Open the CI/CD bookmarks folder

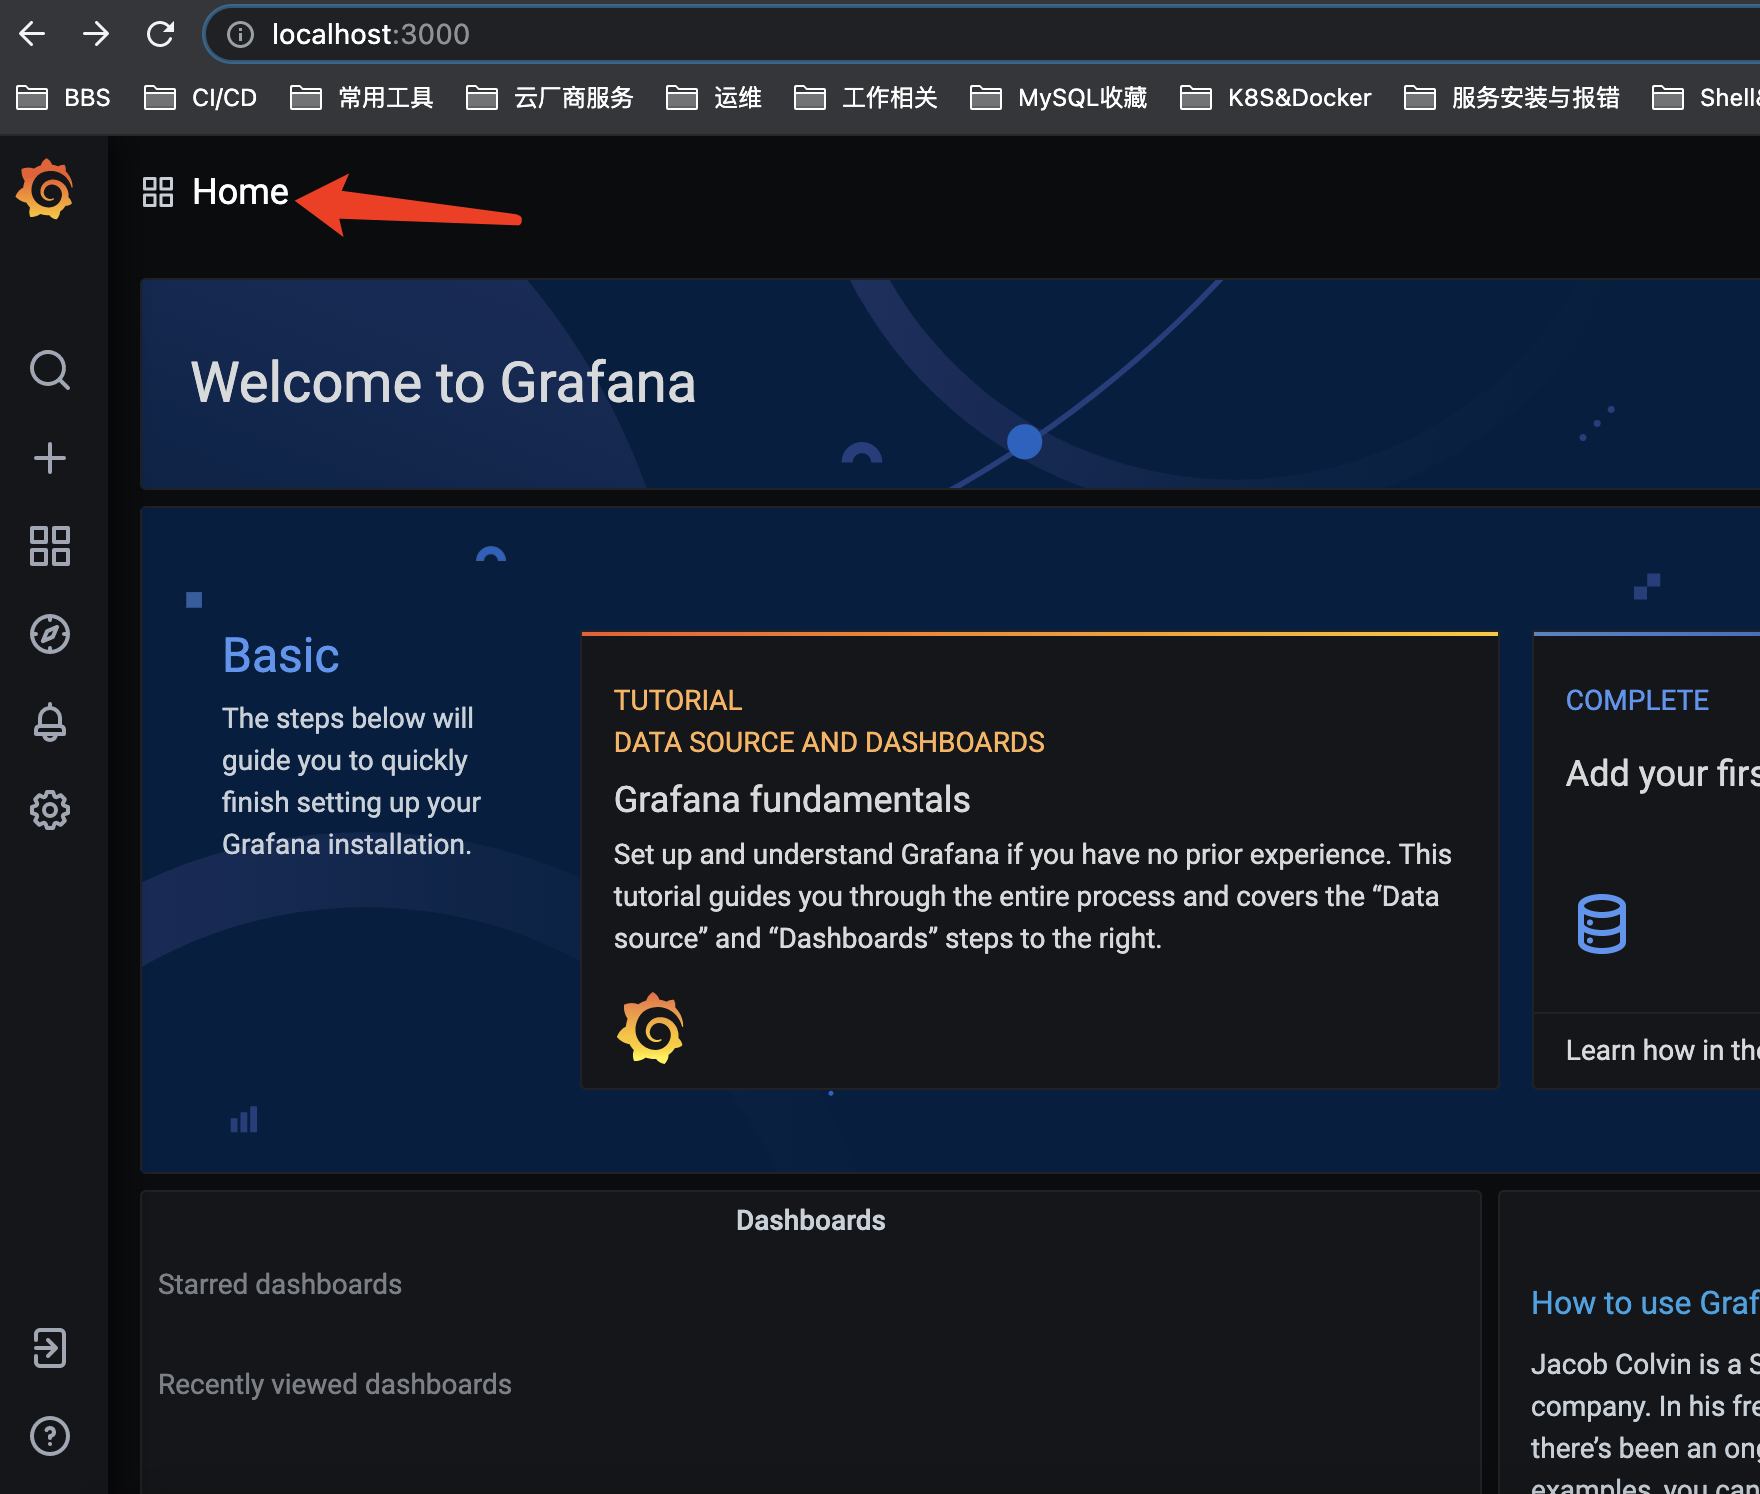pos(201,97)
